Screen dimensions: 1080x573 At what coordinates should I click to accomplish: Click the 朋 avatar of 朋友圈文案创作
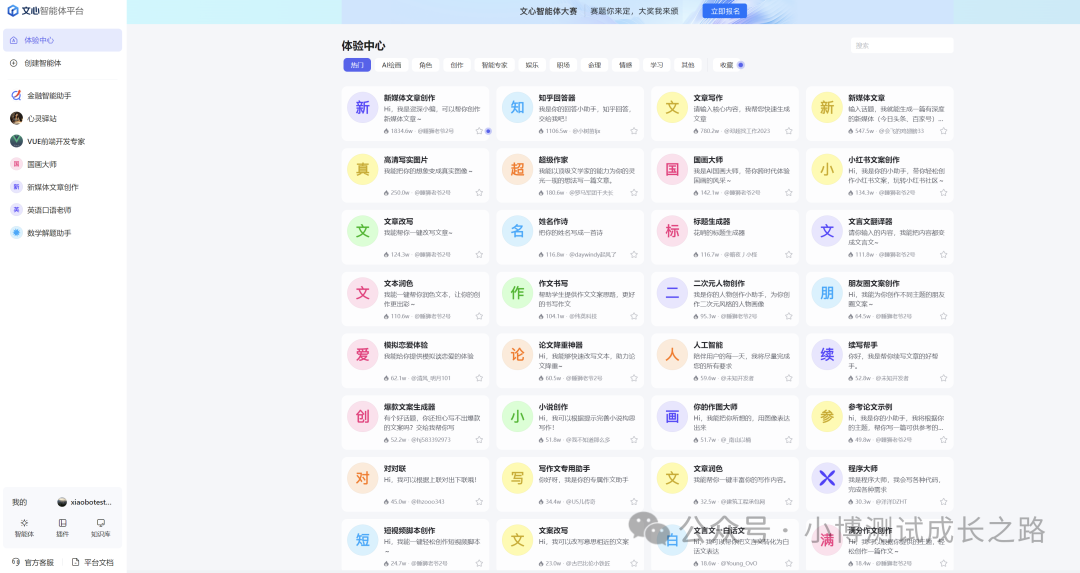827,293
